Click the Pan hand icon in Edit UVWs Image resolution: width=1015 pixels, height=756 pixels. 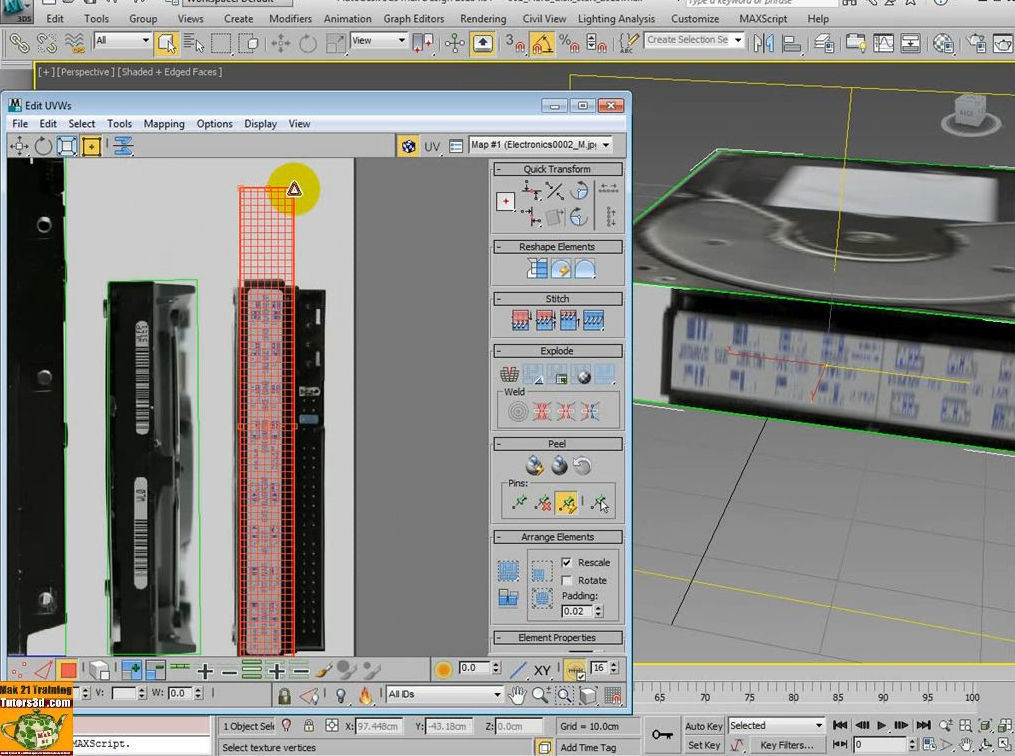pyautogui.click(x=517, y=696)
